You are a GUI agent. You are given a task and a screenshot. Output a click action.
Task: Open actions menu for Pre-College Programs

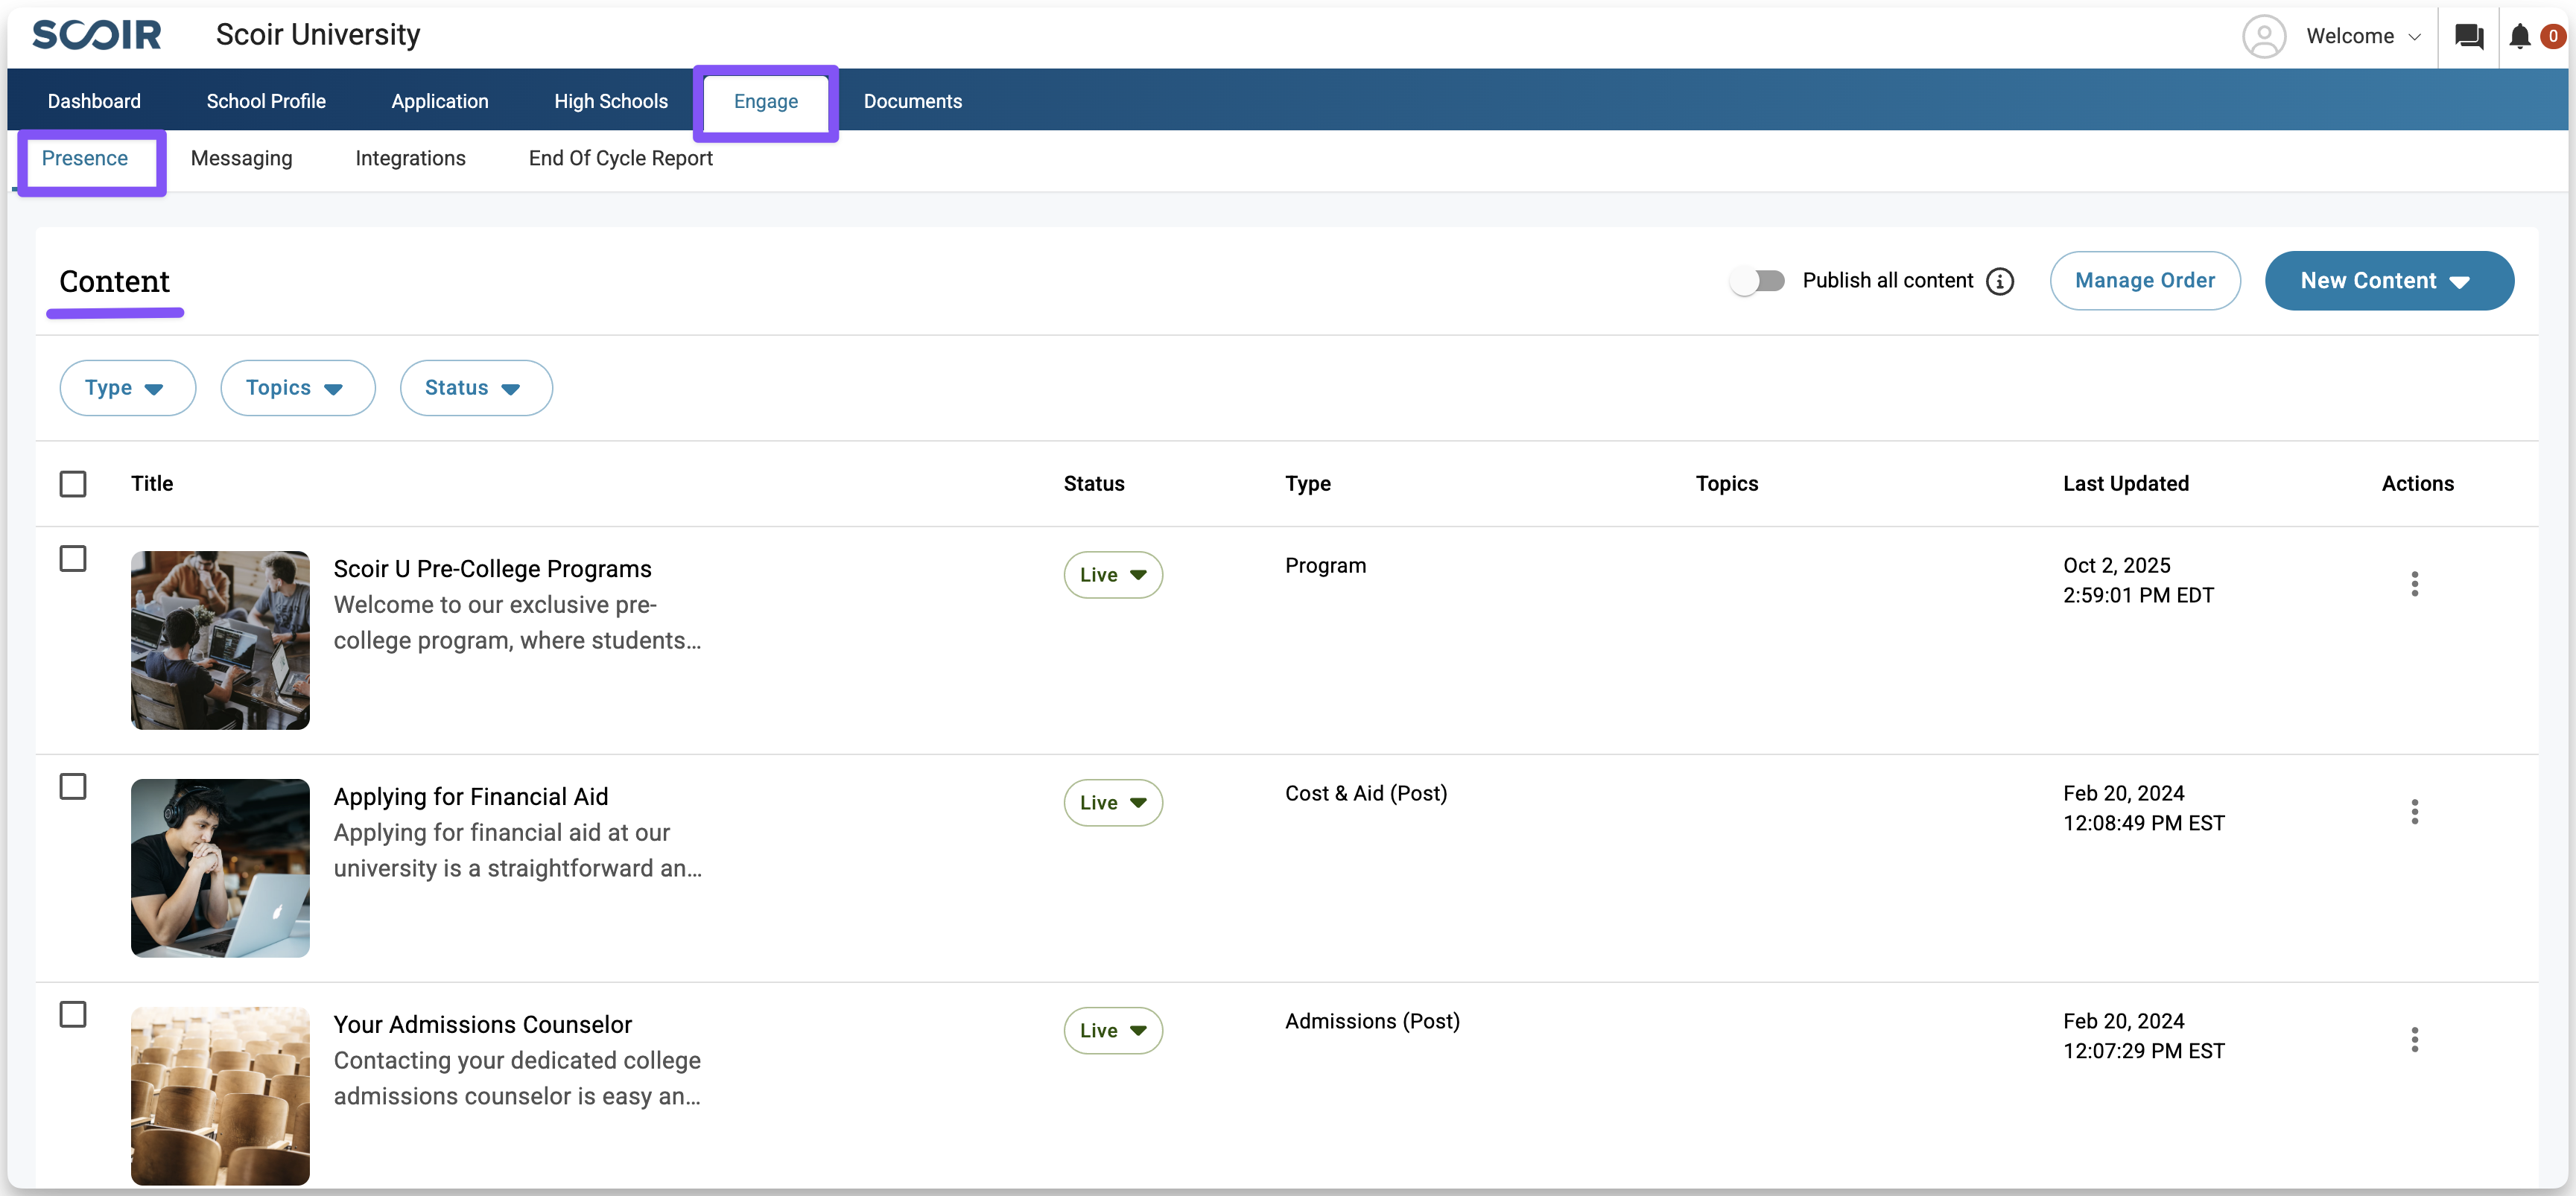tap(2414, 584)
